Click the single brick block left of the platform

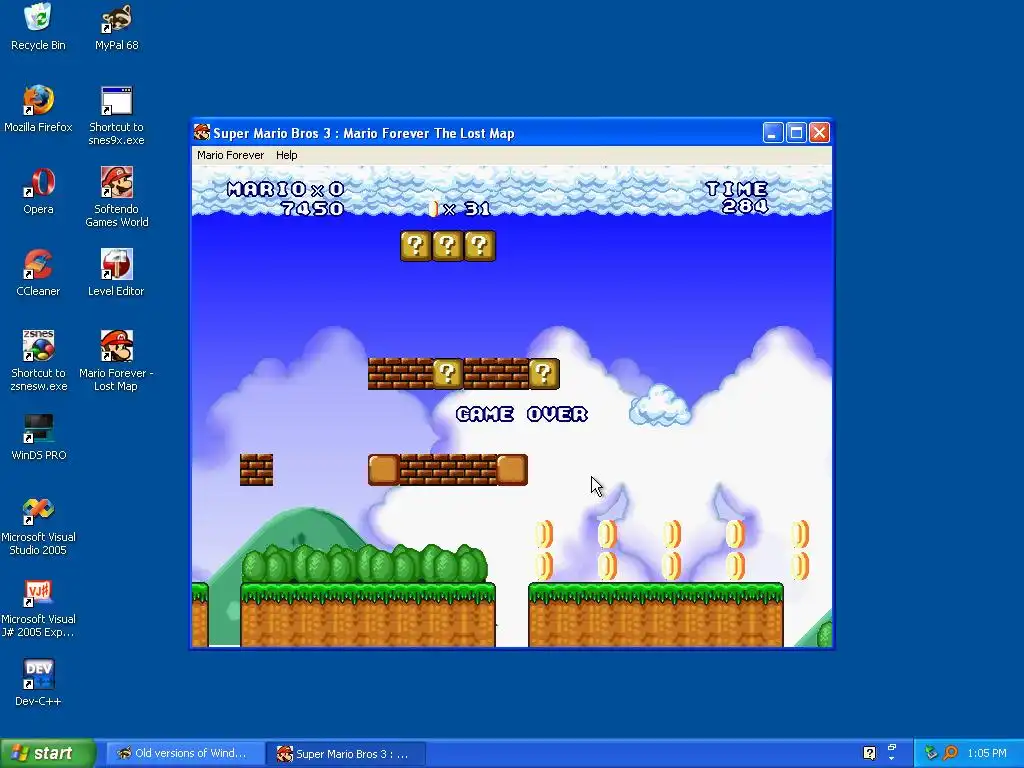pyautogui.click(x=256, y=470)
